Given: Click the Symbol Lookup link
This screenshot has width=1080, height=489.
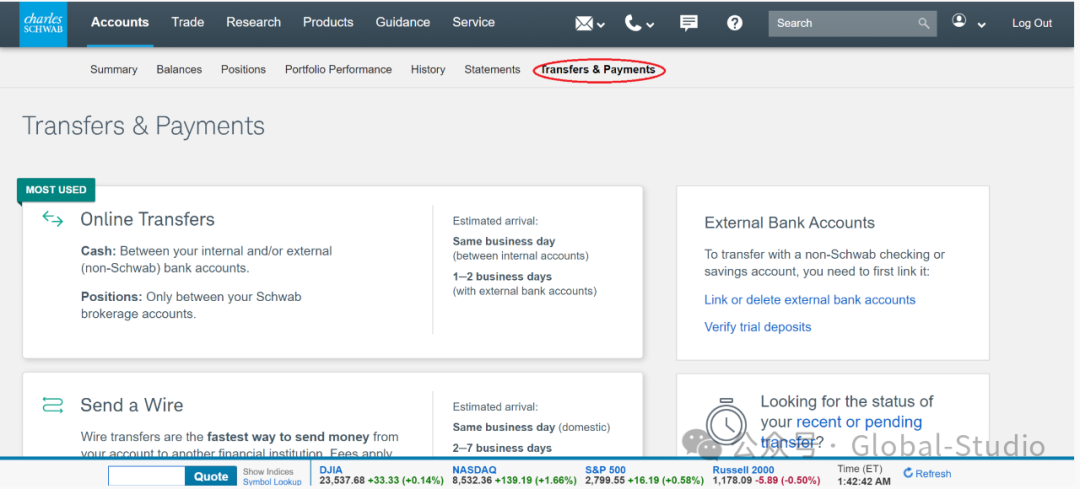Looking at the screenshot, I should 272,481.
